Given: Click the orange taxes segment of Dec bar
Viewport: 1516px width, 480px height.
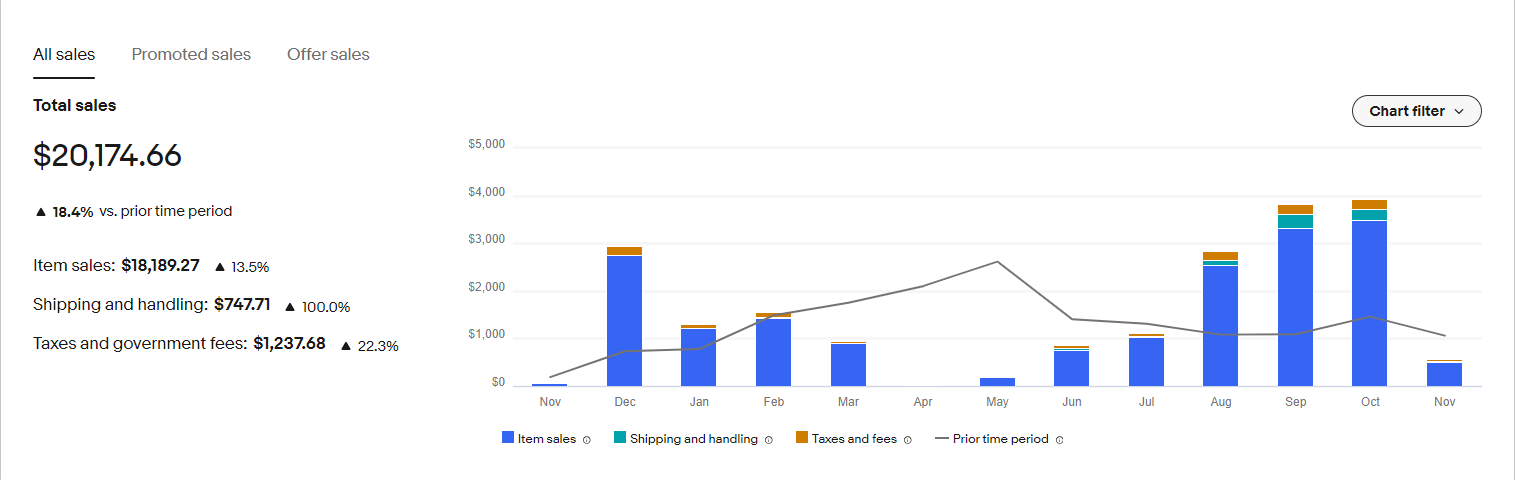Looking at the screenshot, I should click(624, 251).
